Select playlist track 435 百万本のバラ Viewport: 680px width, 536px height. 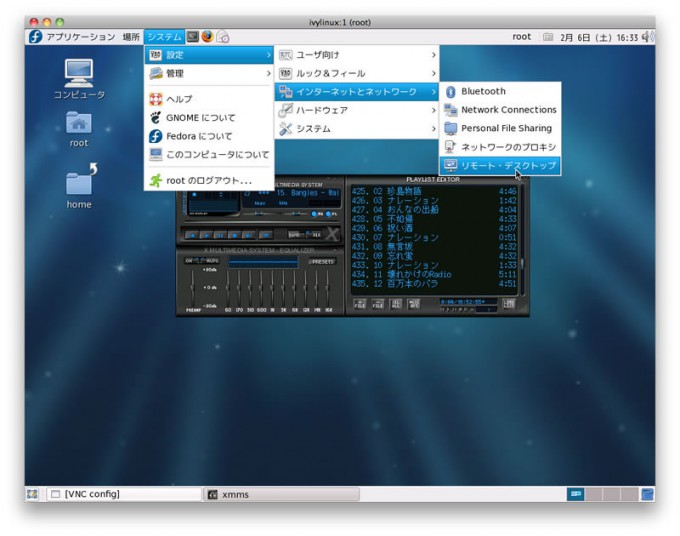pyautogui.click(x=434, y=284)
